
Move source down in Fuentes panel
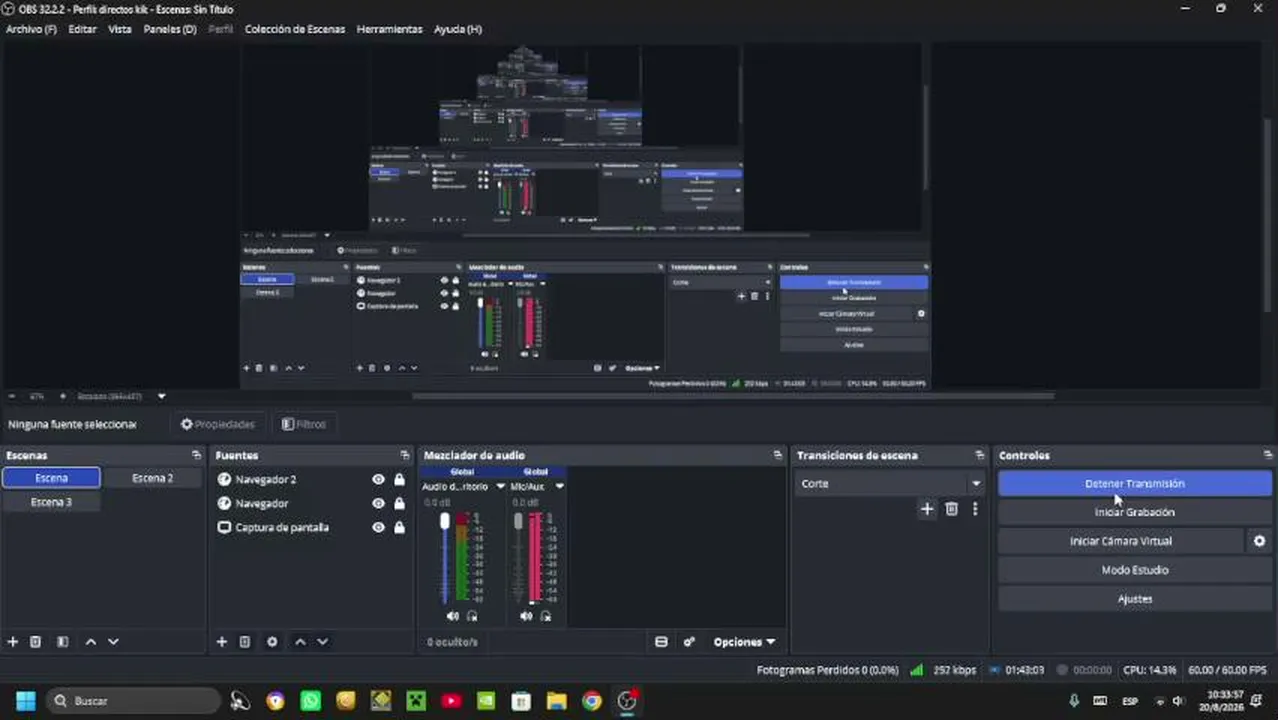[x=322, y=642]
